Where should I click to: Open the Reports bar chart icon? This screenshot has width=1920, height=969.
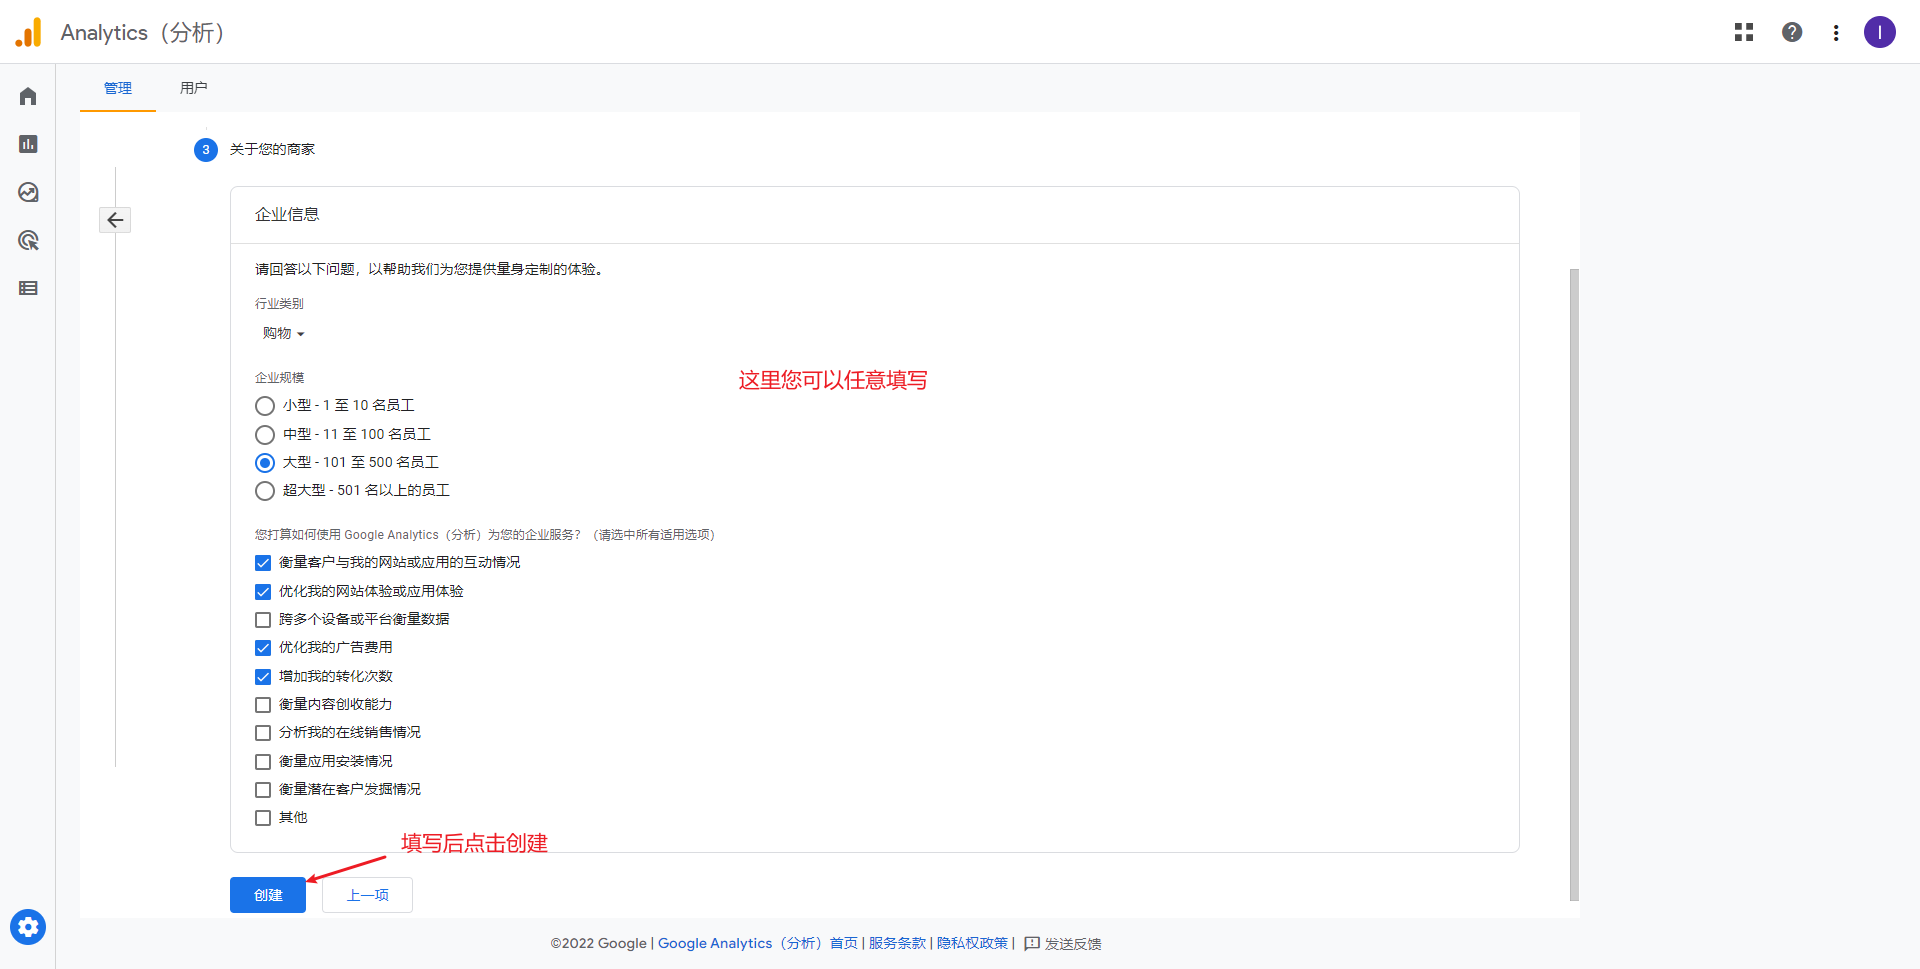point(28,144)
